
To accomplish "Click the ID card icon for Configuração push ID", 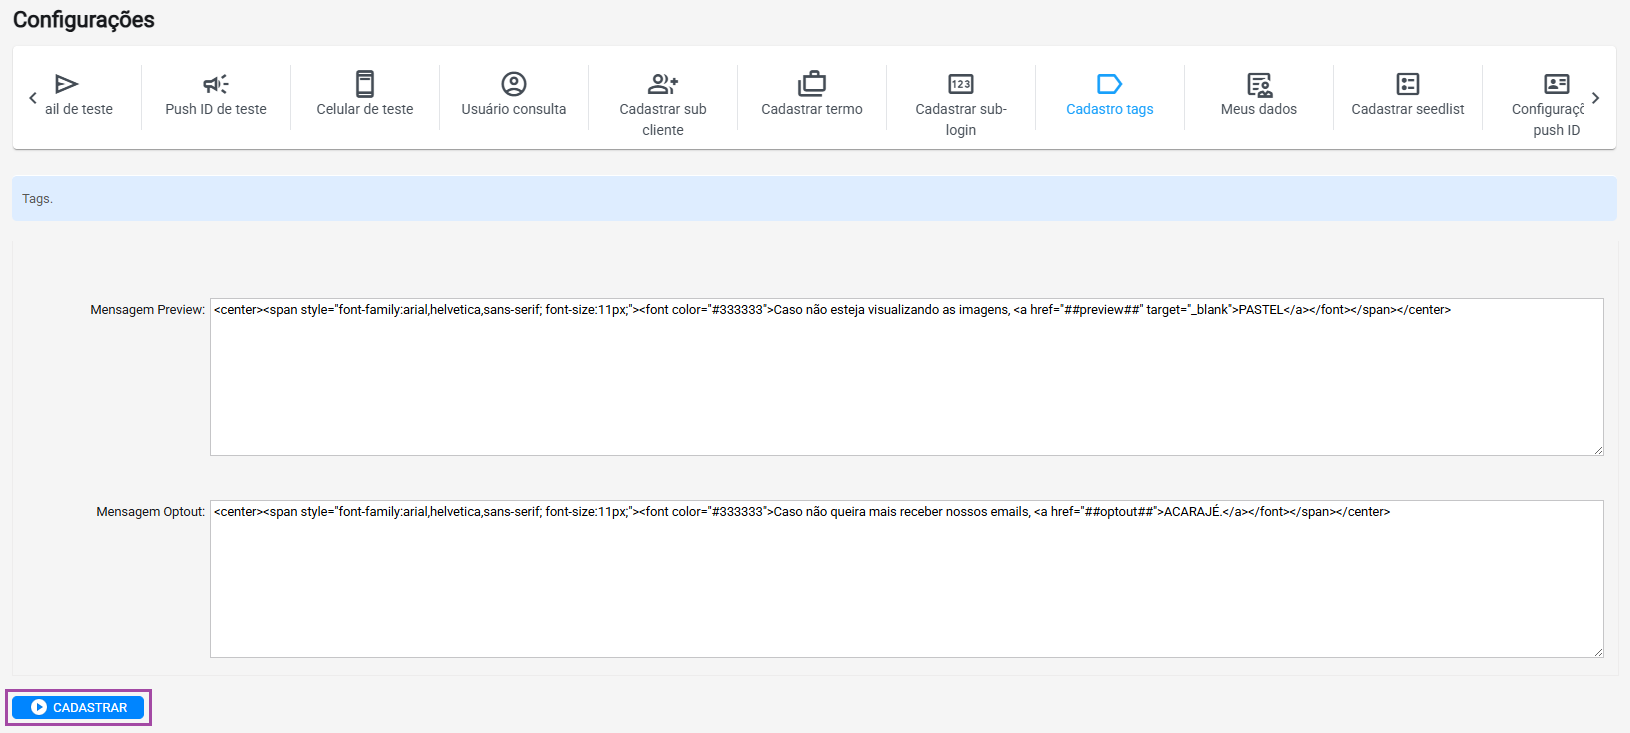I will 1557,84.
